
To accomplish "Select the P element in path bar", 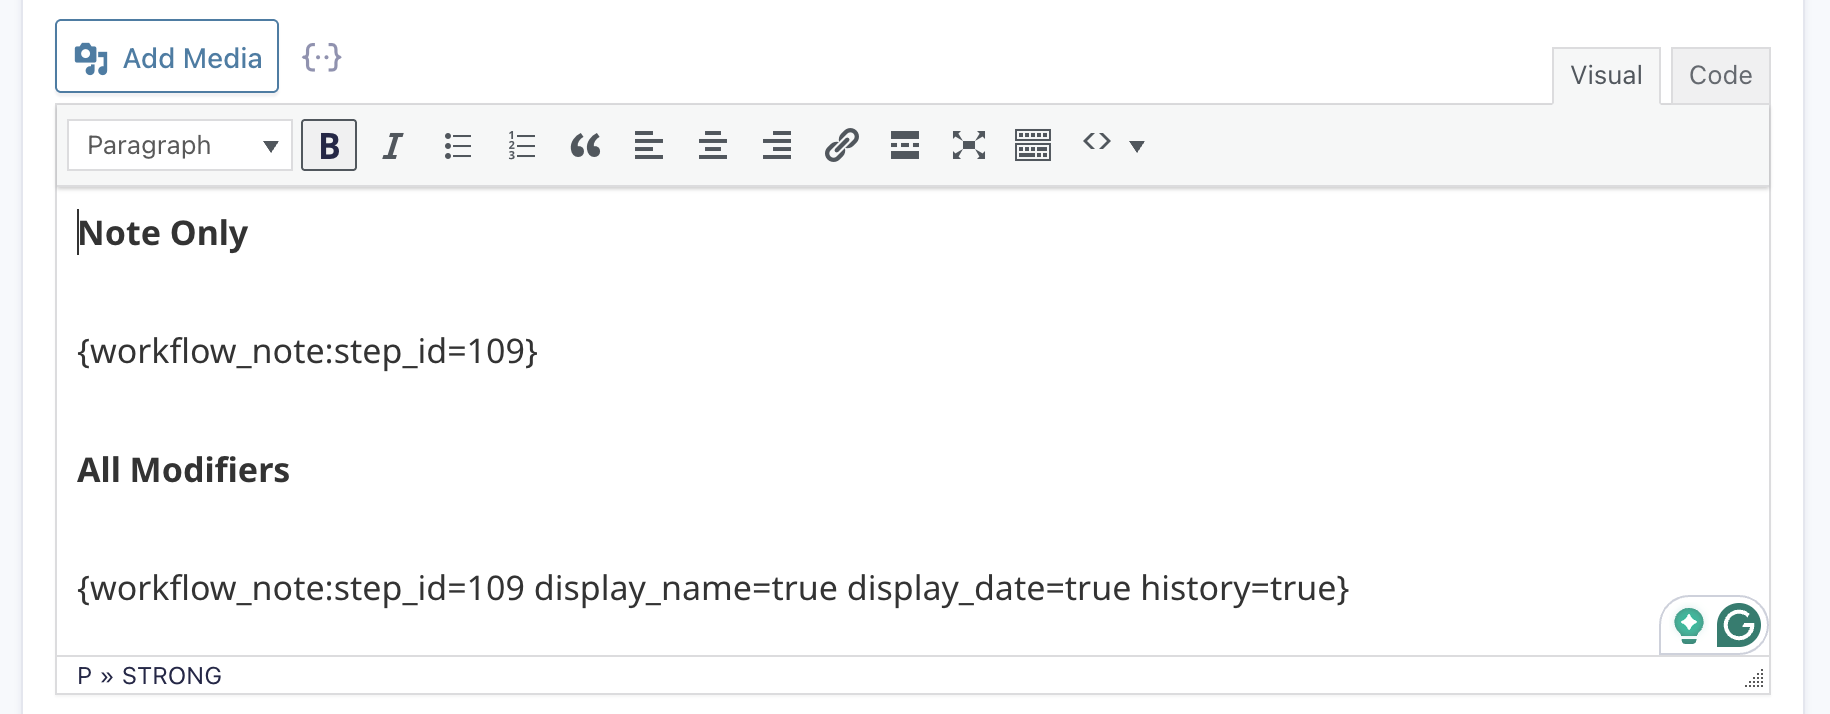I will point(84,676).
